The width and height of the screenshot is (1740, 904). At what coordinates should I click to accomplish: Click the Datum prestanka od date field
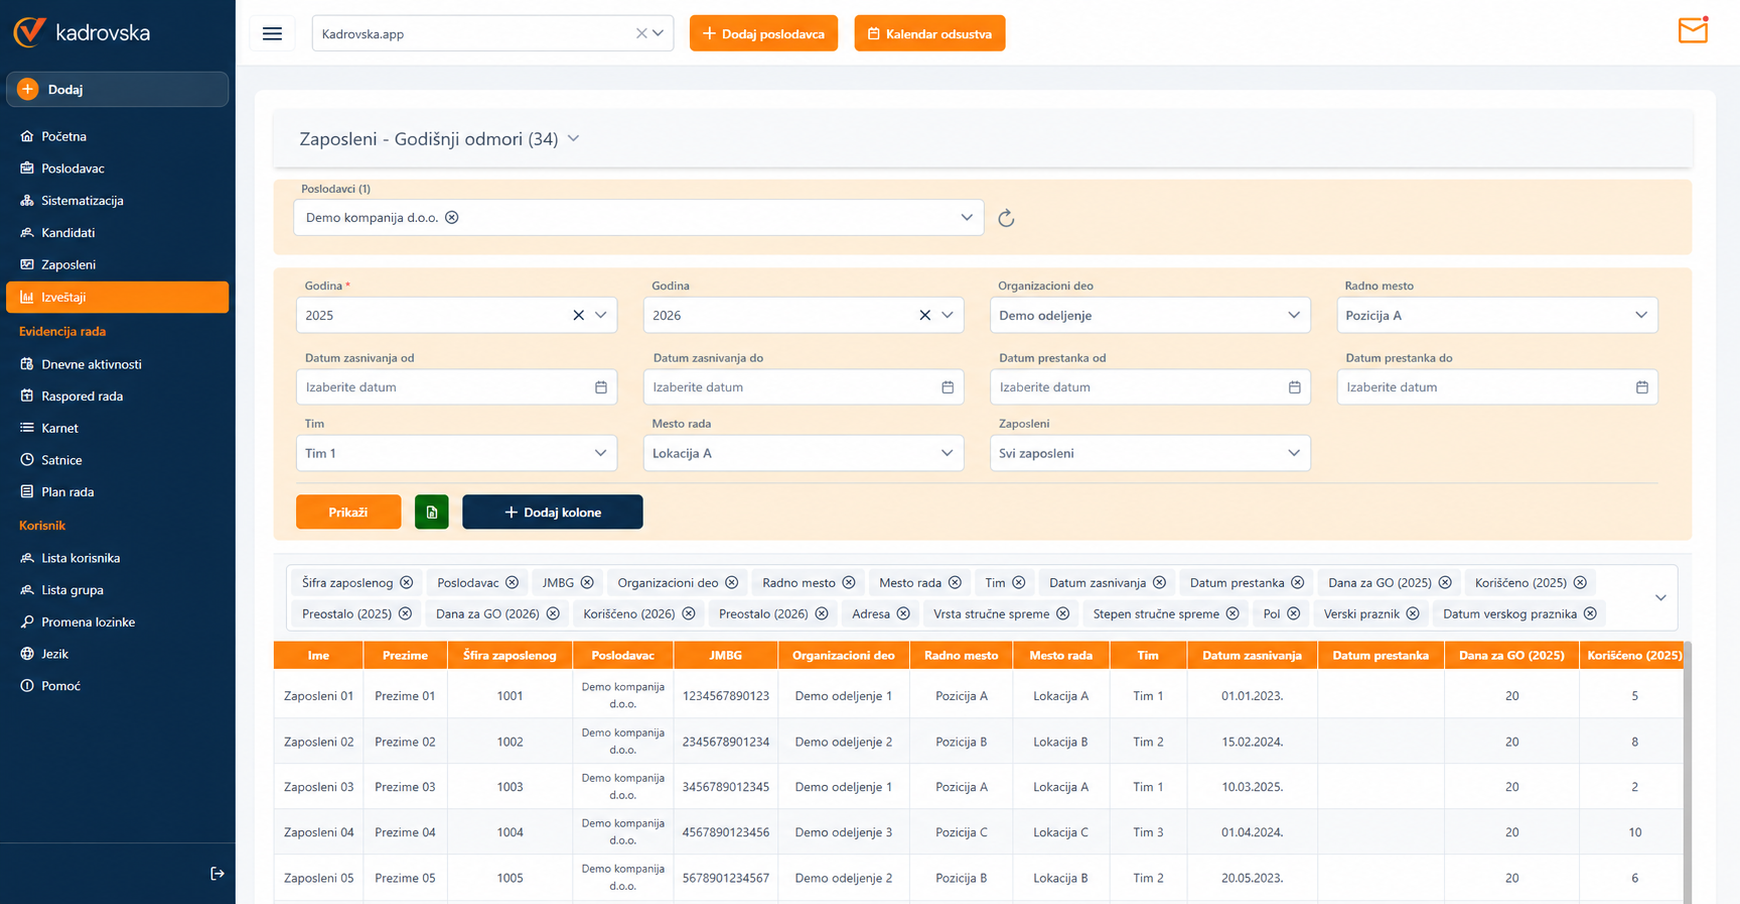coord(1150,387)
